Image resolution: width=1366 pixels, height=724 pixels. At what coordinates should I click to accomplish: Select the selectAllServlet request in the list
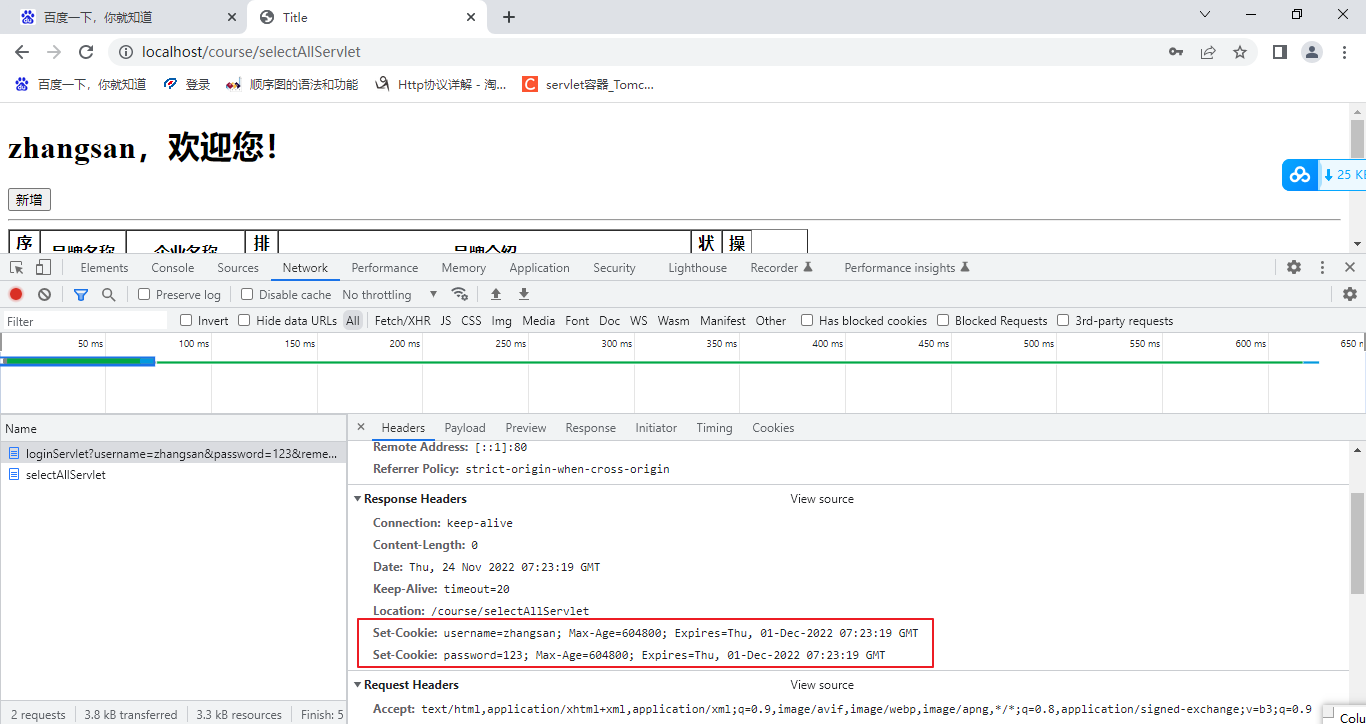[x=65, y=475]
